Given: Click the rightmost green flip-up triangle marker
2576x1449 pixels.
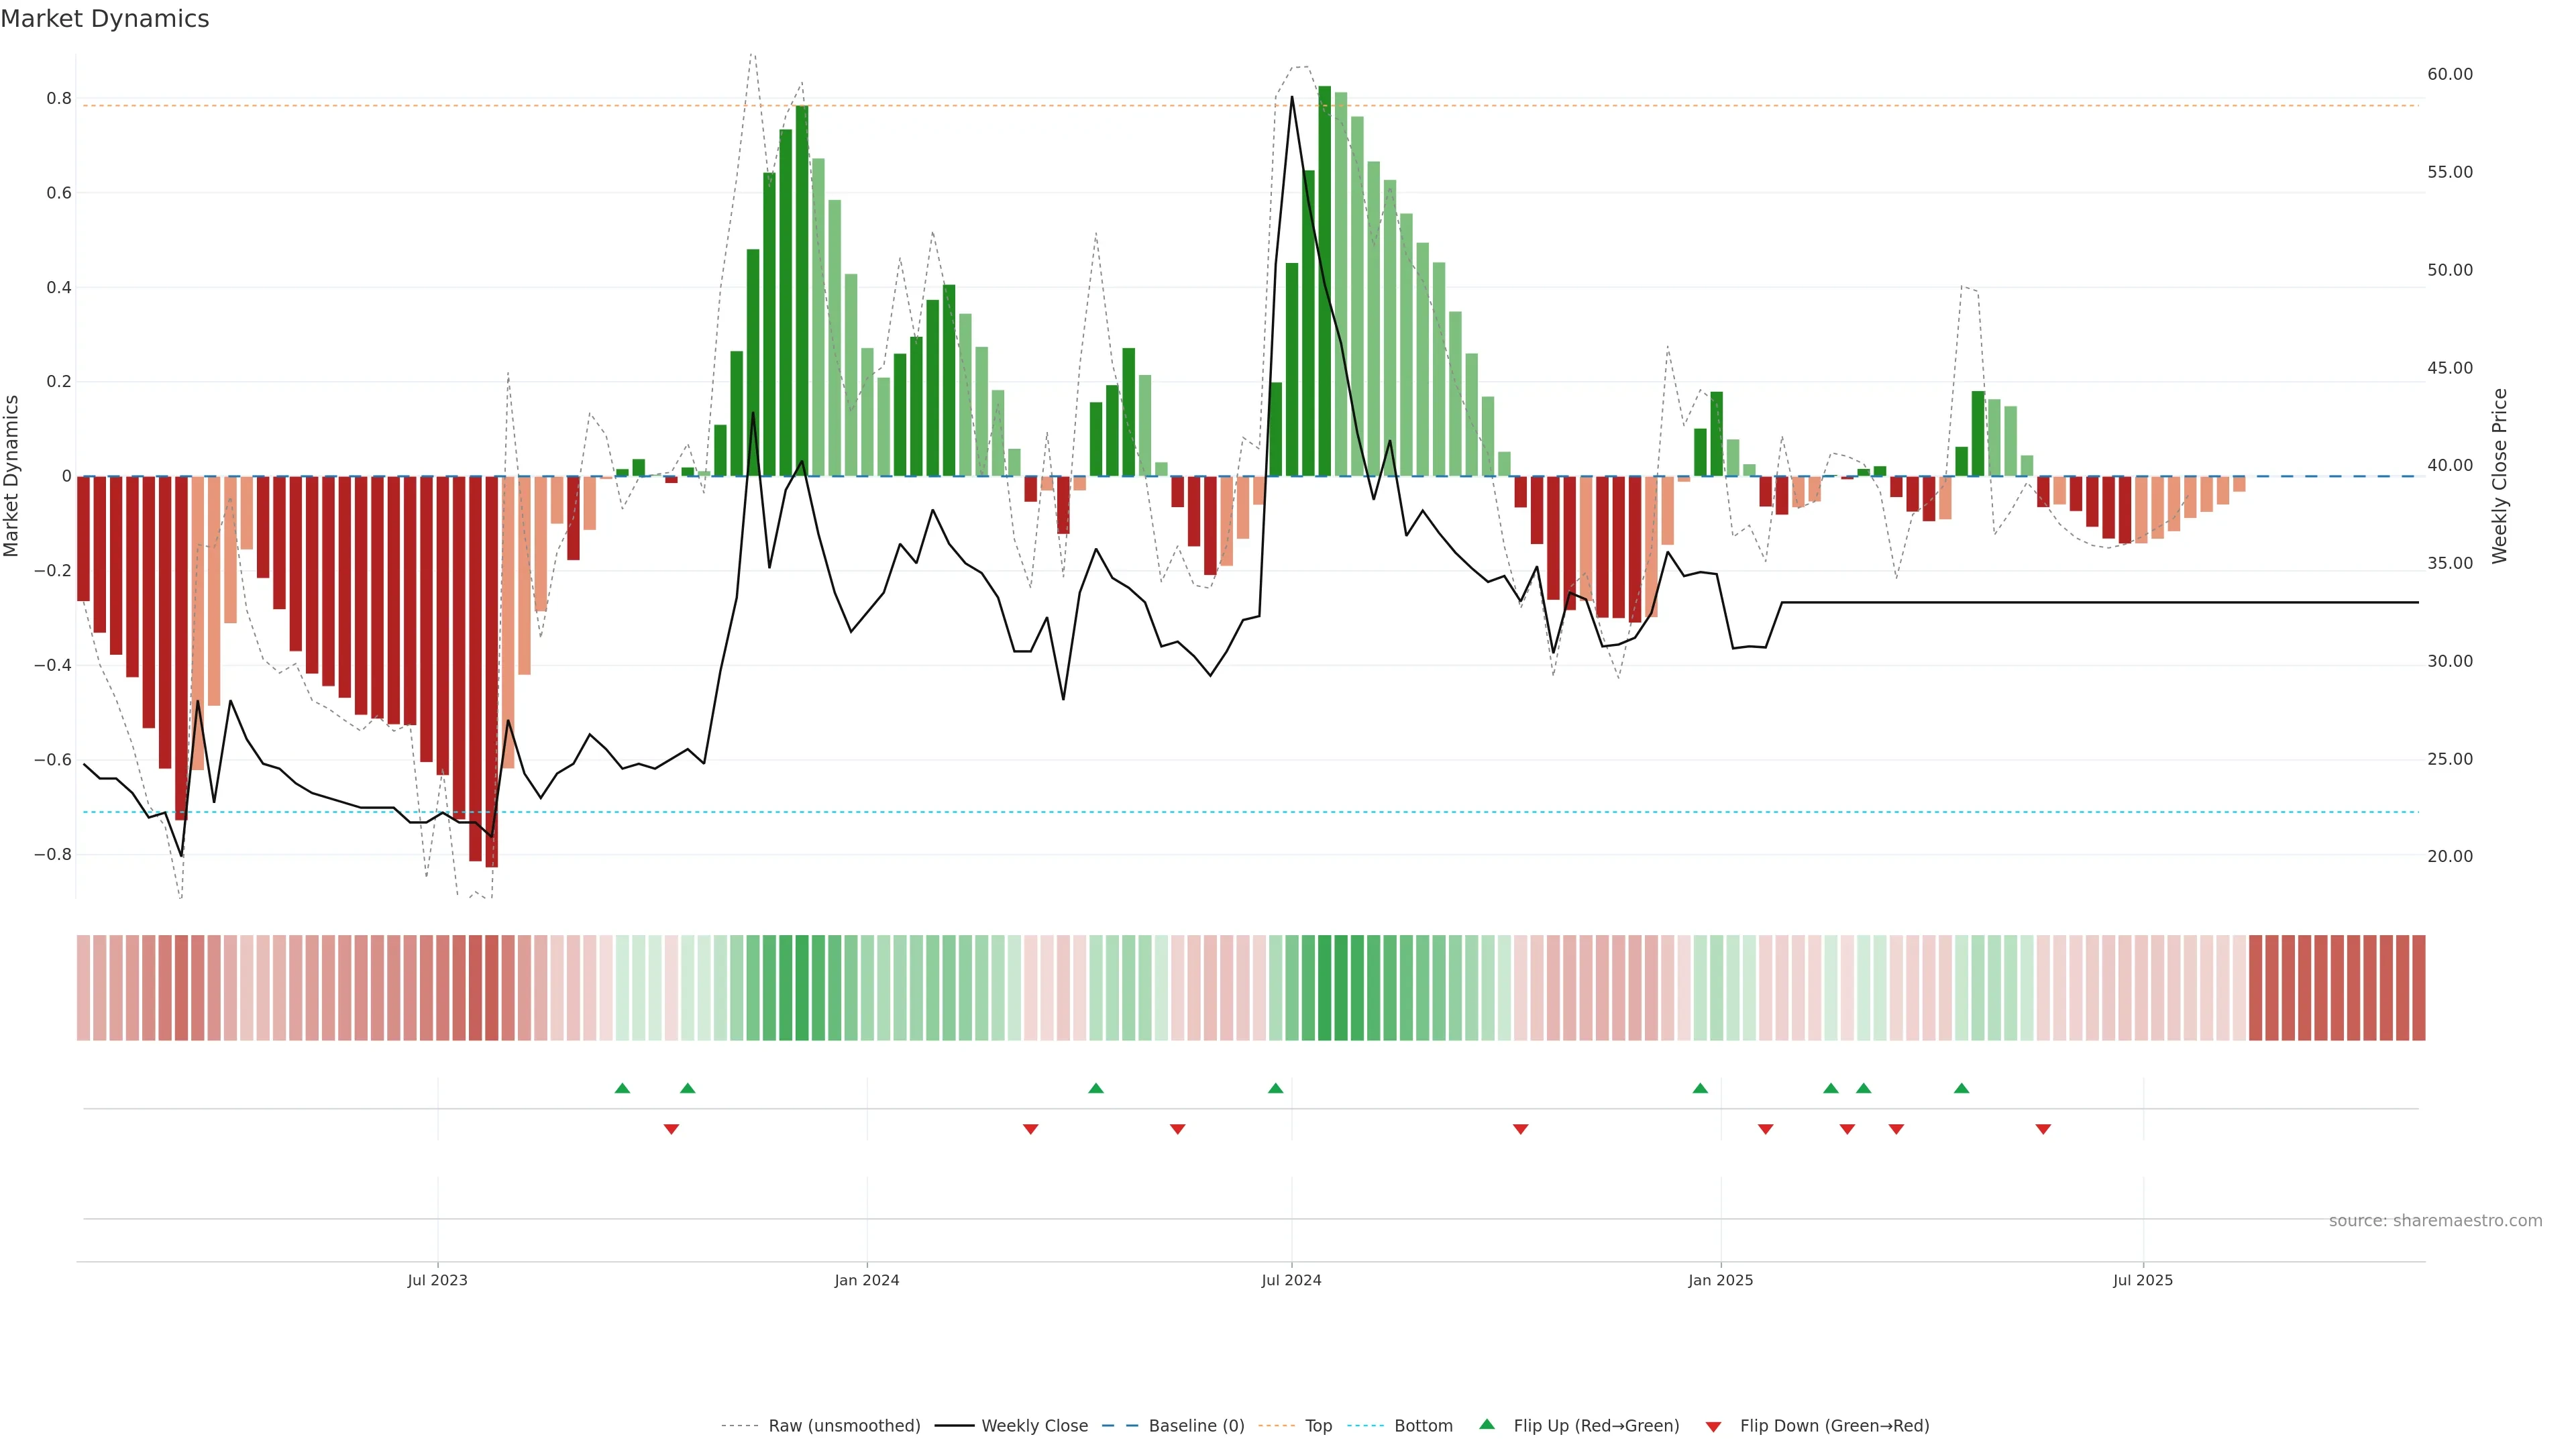Looking at the screenshot, I should (1961, 1088).
